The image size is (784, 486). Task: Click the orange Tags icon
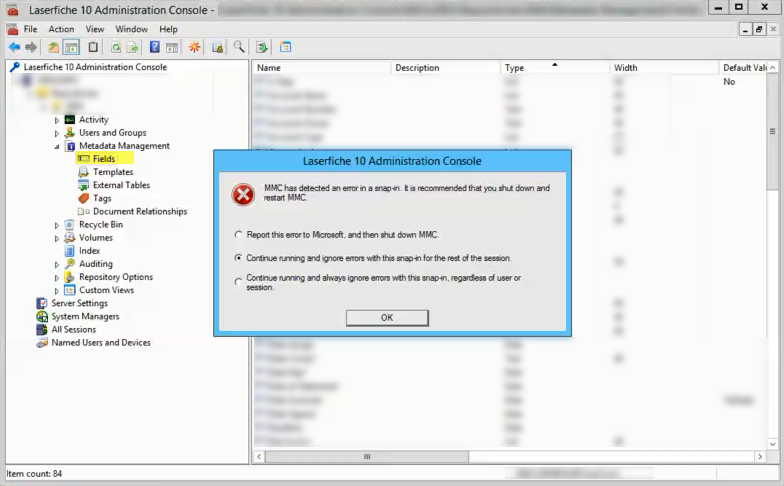pyautogui.click(x=84, y=198)
